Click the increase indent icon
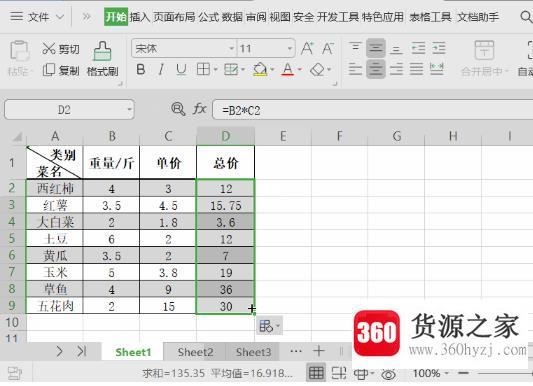Screen dimensions: 533x386 click(439, 48)
